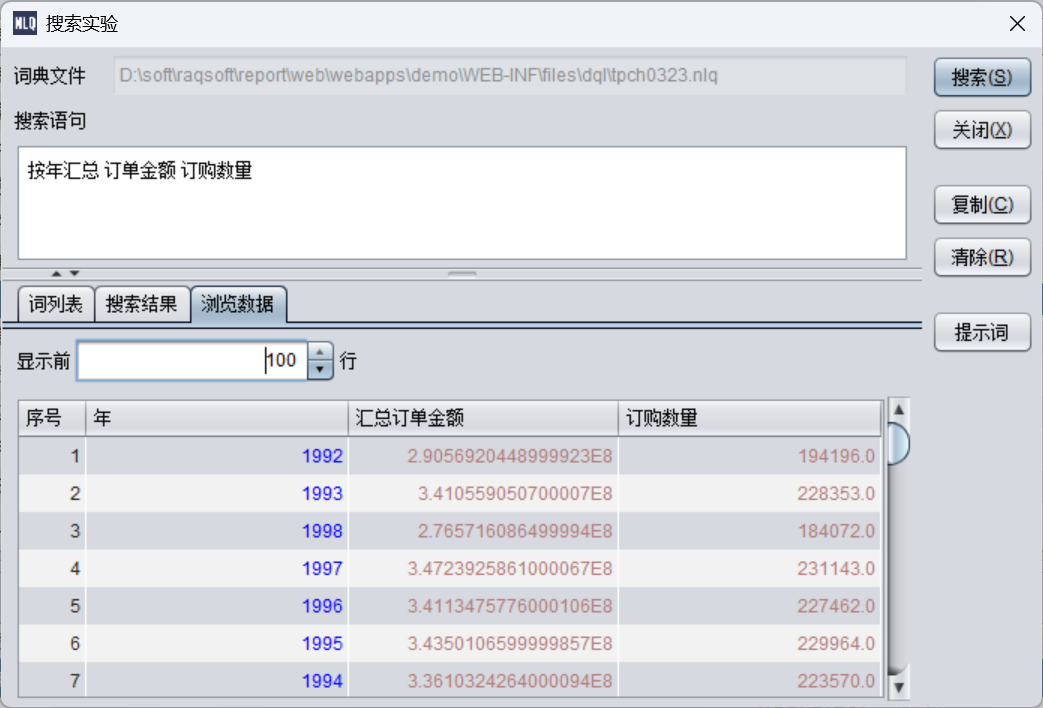Click the 2.765716086499994E8 amount cell

[x=483, y=531]
